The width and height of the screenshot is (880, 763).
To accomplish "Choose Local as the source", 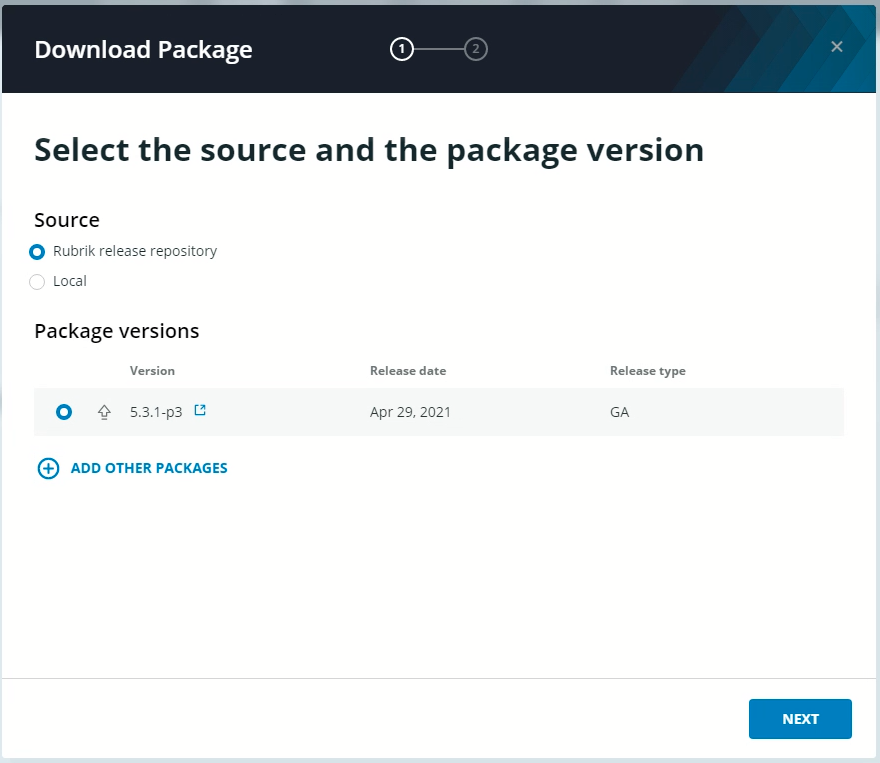I will [37, 282].
